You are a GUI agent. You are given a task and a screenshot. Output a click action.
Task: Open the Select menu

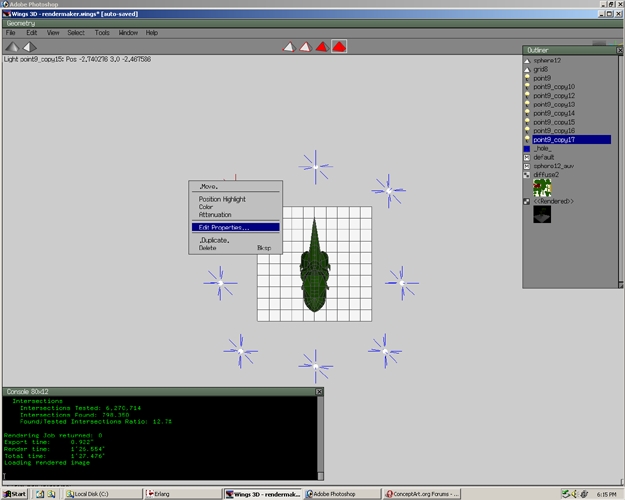click(76, 33)
